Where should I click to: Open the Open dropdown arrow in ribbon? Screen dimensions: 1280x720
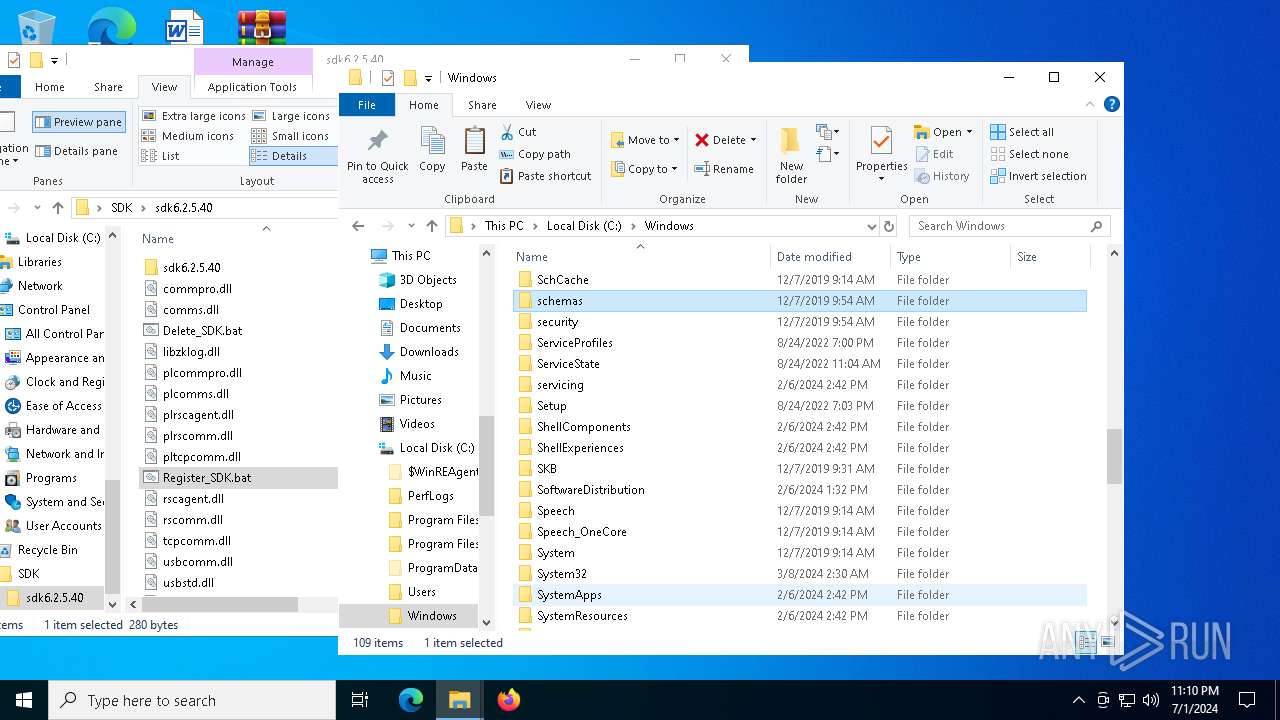pos(969,132)
